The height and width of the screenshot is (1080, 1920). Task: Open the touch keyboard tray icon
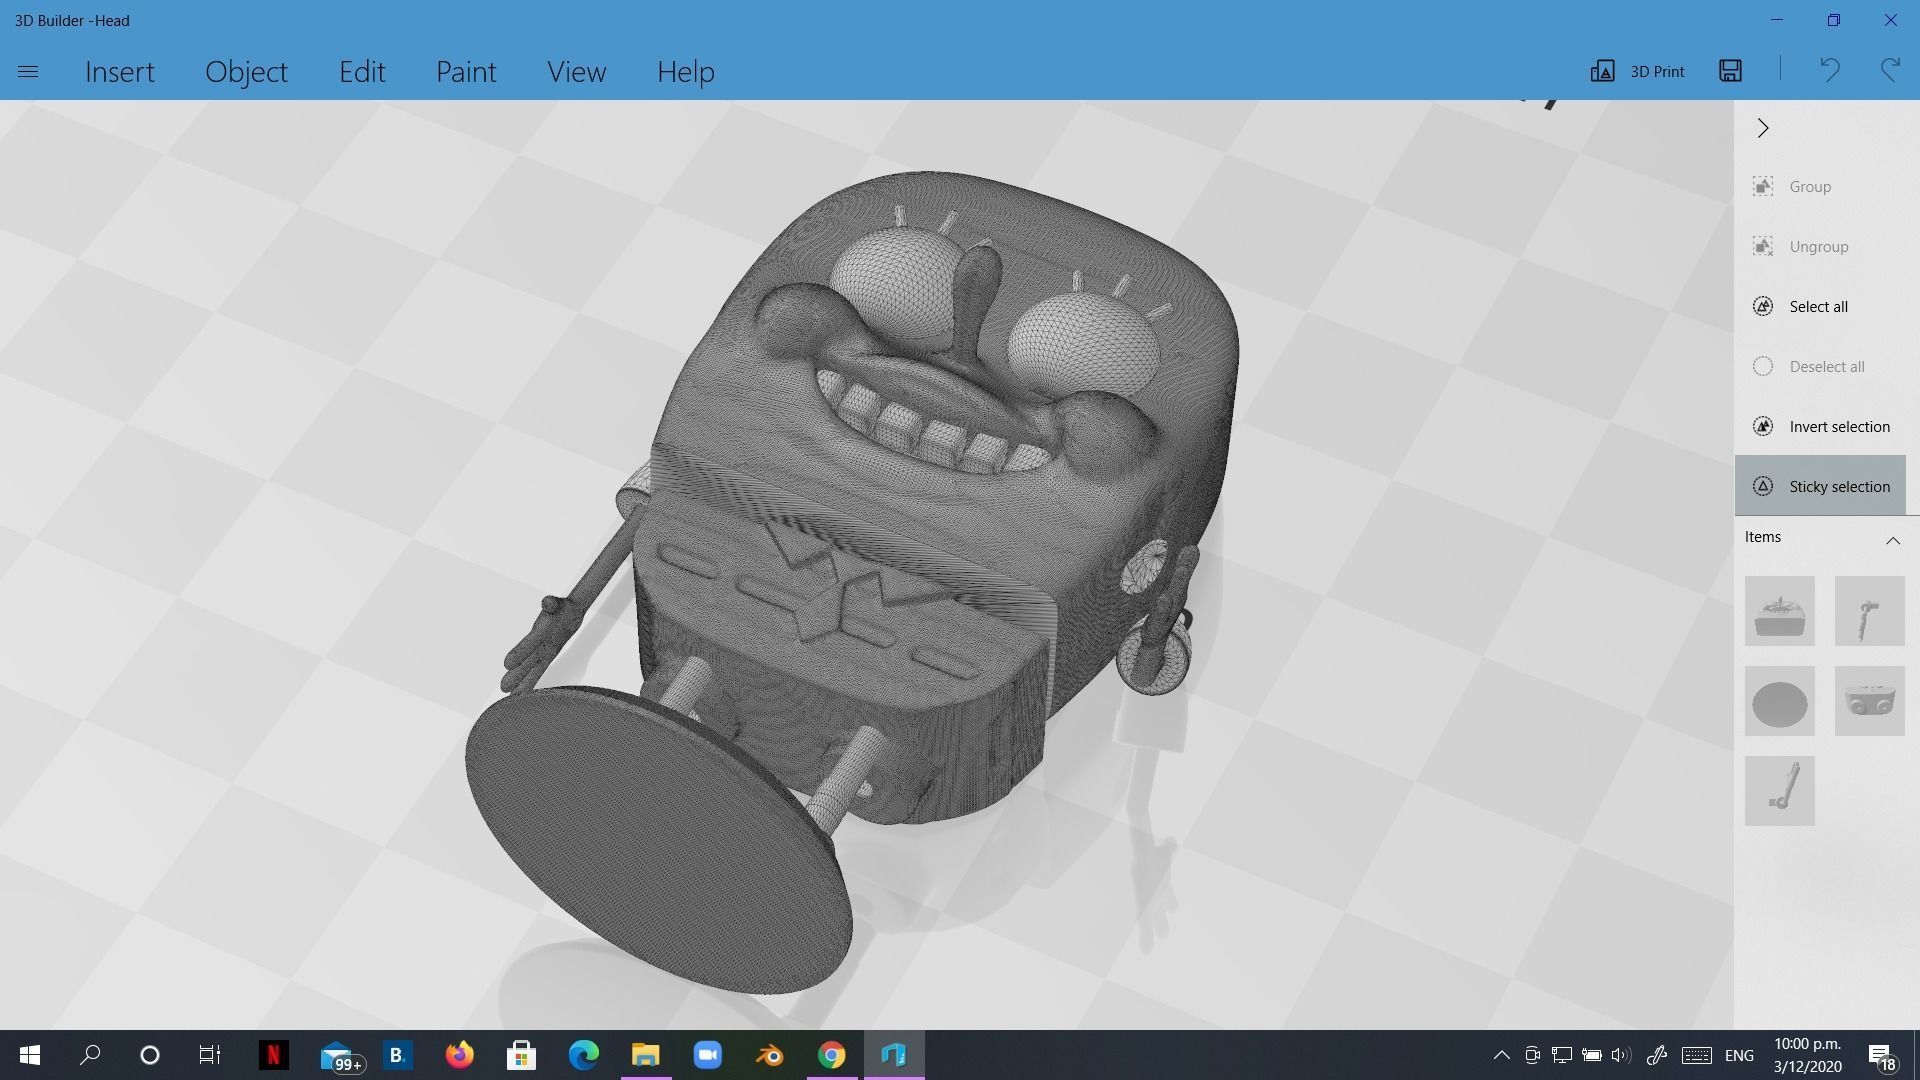tap(1696, 1055)
